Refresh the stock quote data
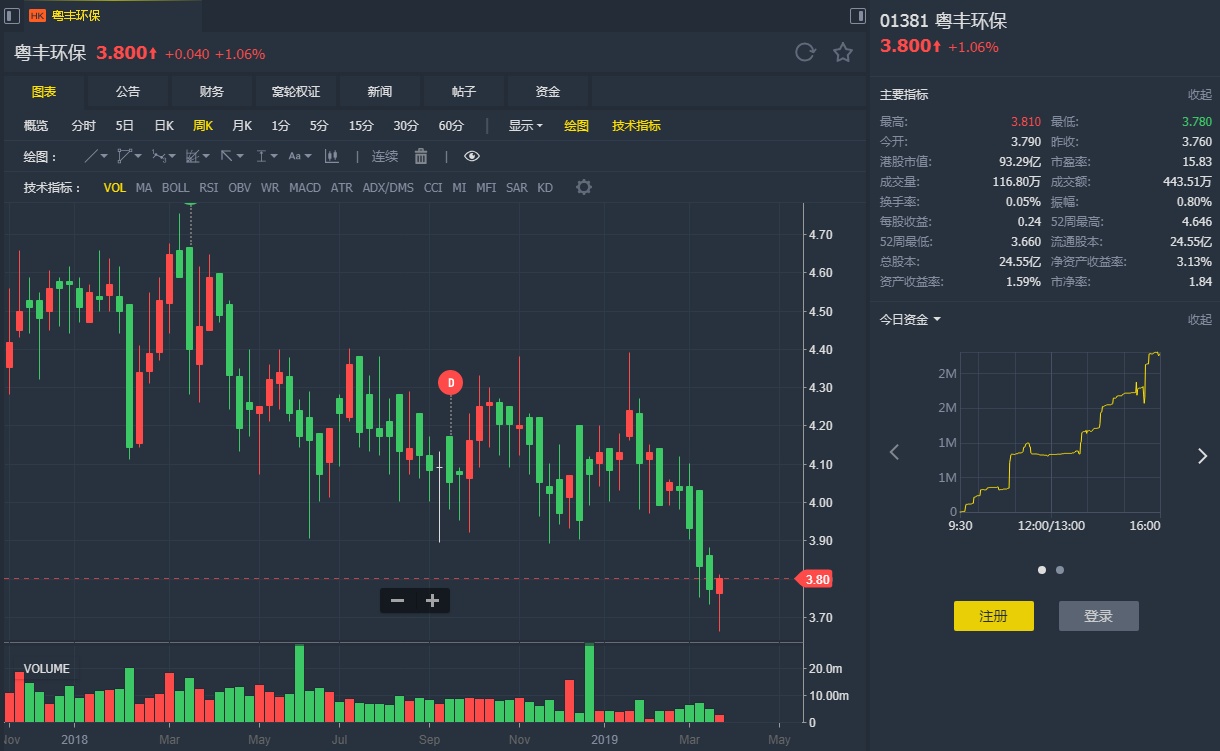 click(805, 53)
